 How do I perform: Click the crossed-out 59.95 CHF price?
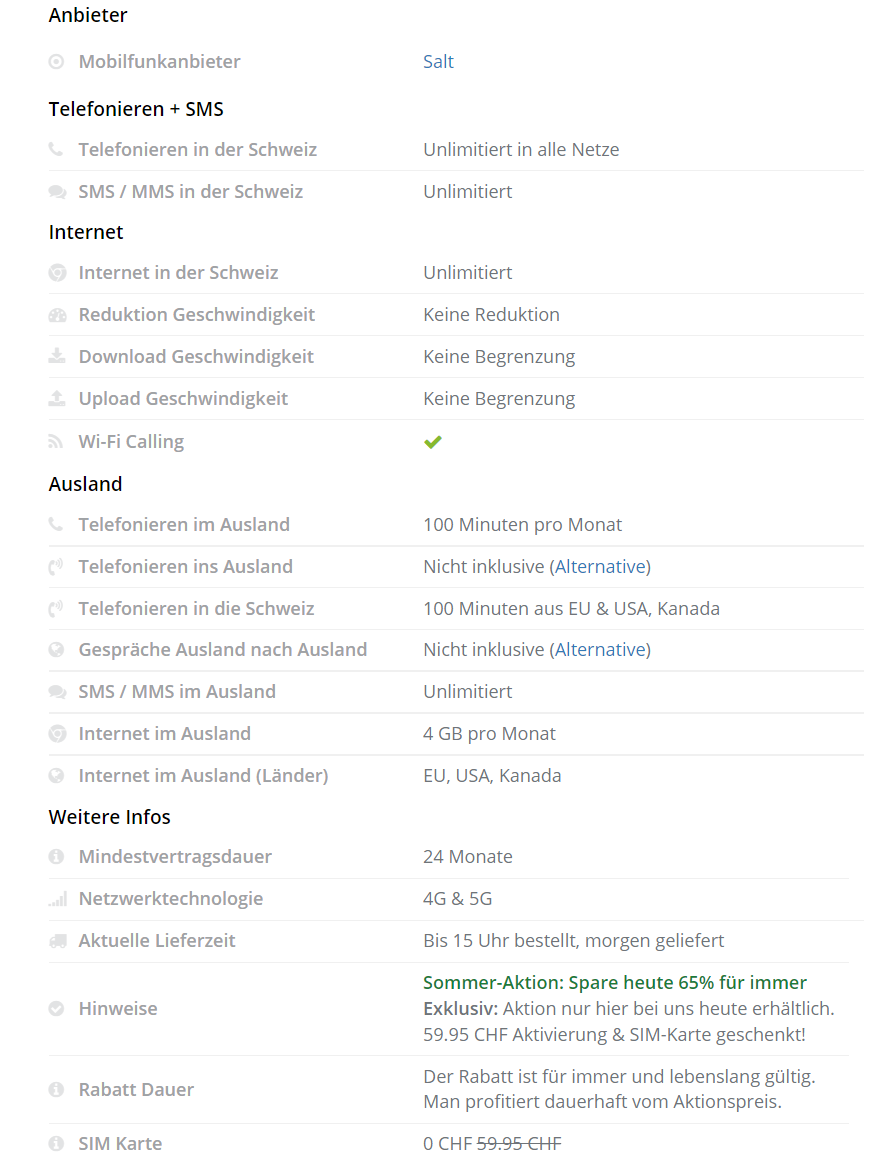[518, 1144]
